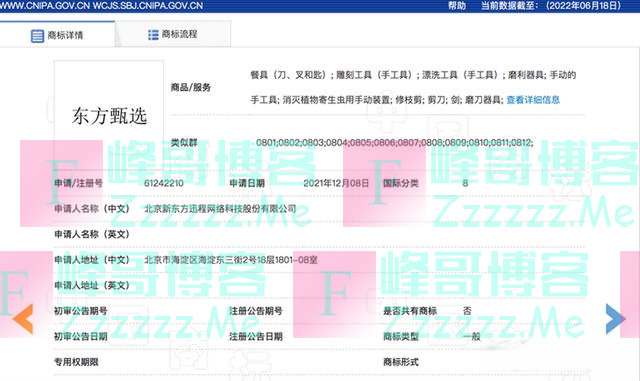The image size is (640, 381).
Task: Open 查看详细信息 link for goods details
Action: (x=533, y=100)
